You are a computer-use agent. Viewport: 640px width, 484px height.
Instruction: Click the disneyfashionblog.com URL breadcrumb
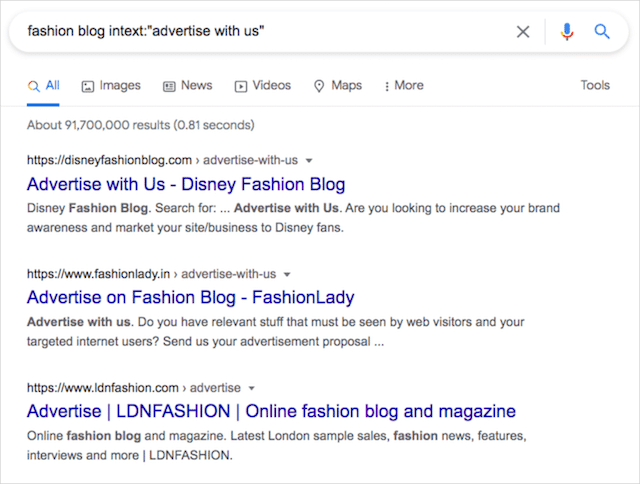[x=109, y=160]
